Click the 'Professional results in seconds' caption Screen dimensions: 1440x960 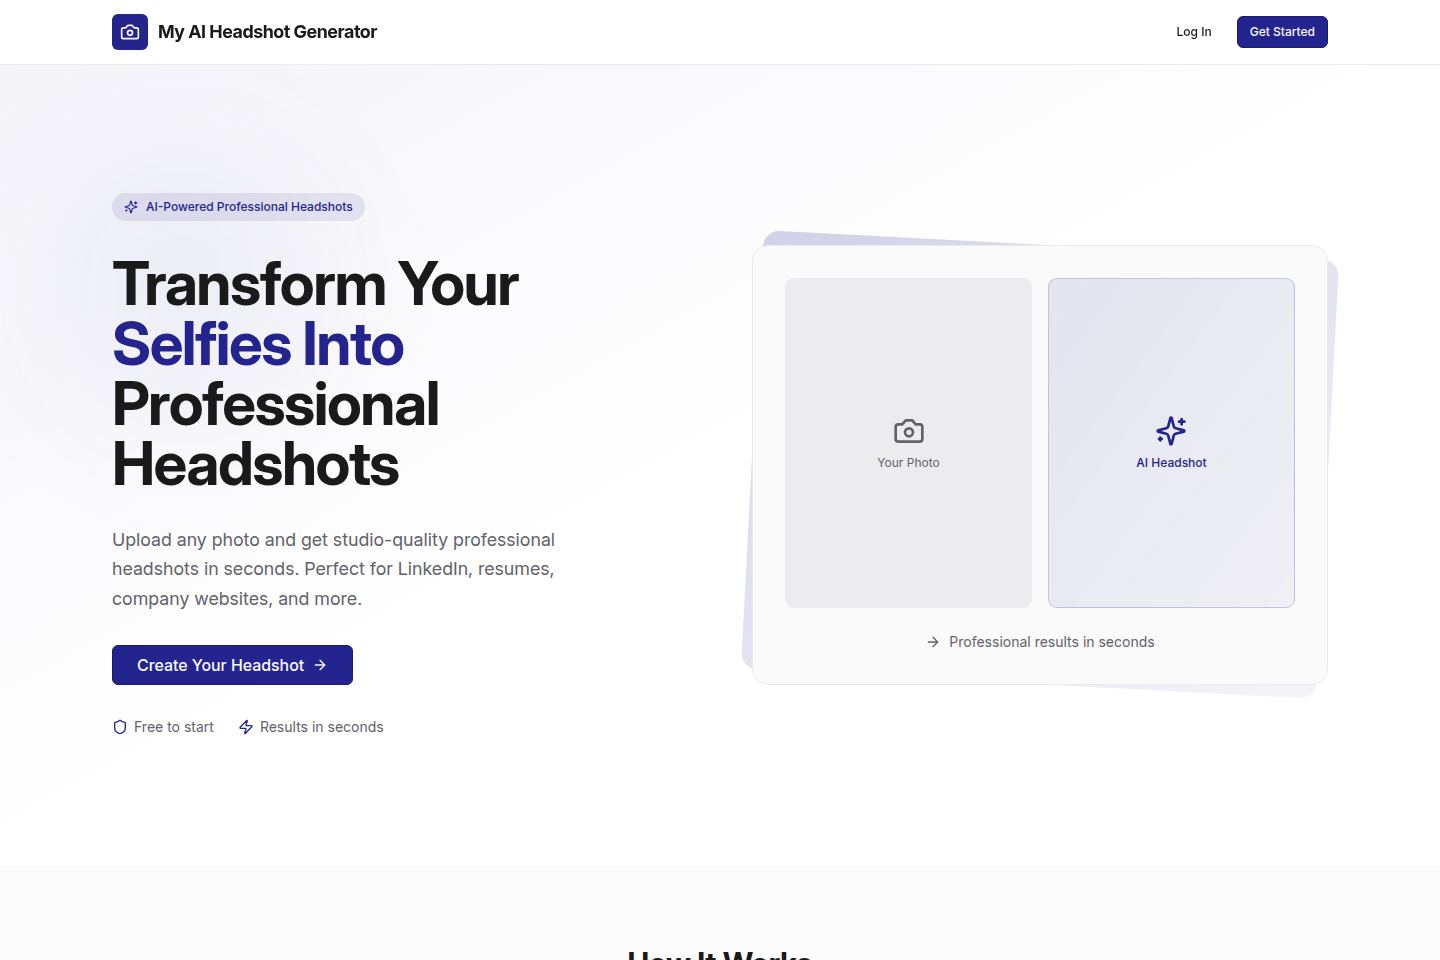point(1051,642)
